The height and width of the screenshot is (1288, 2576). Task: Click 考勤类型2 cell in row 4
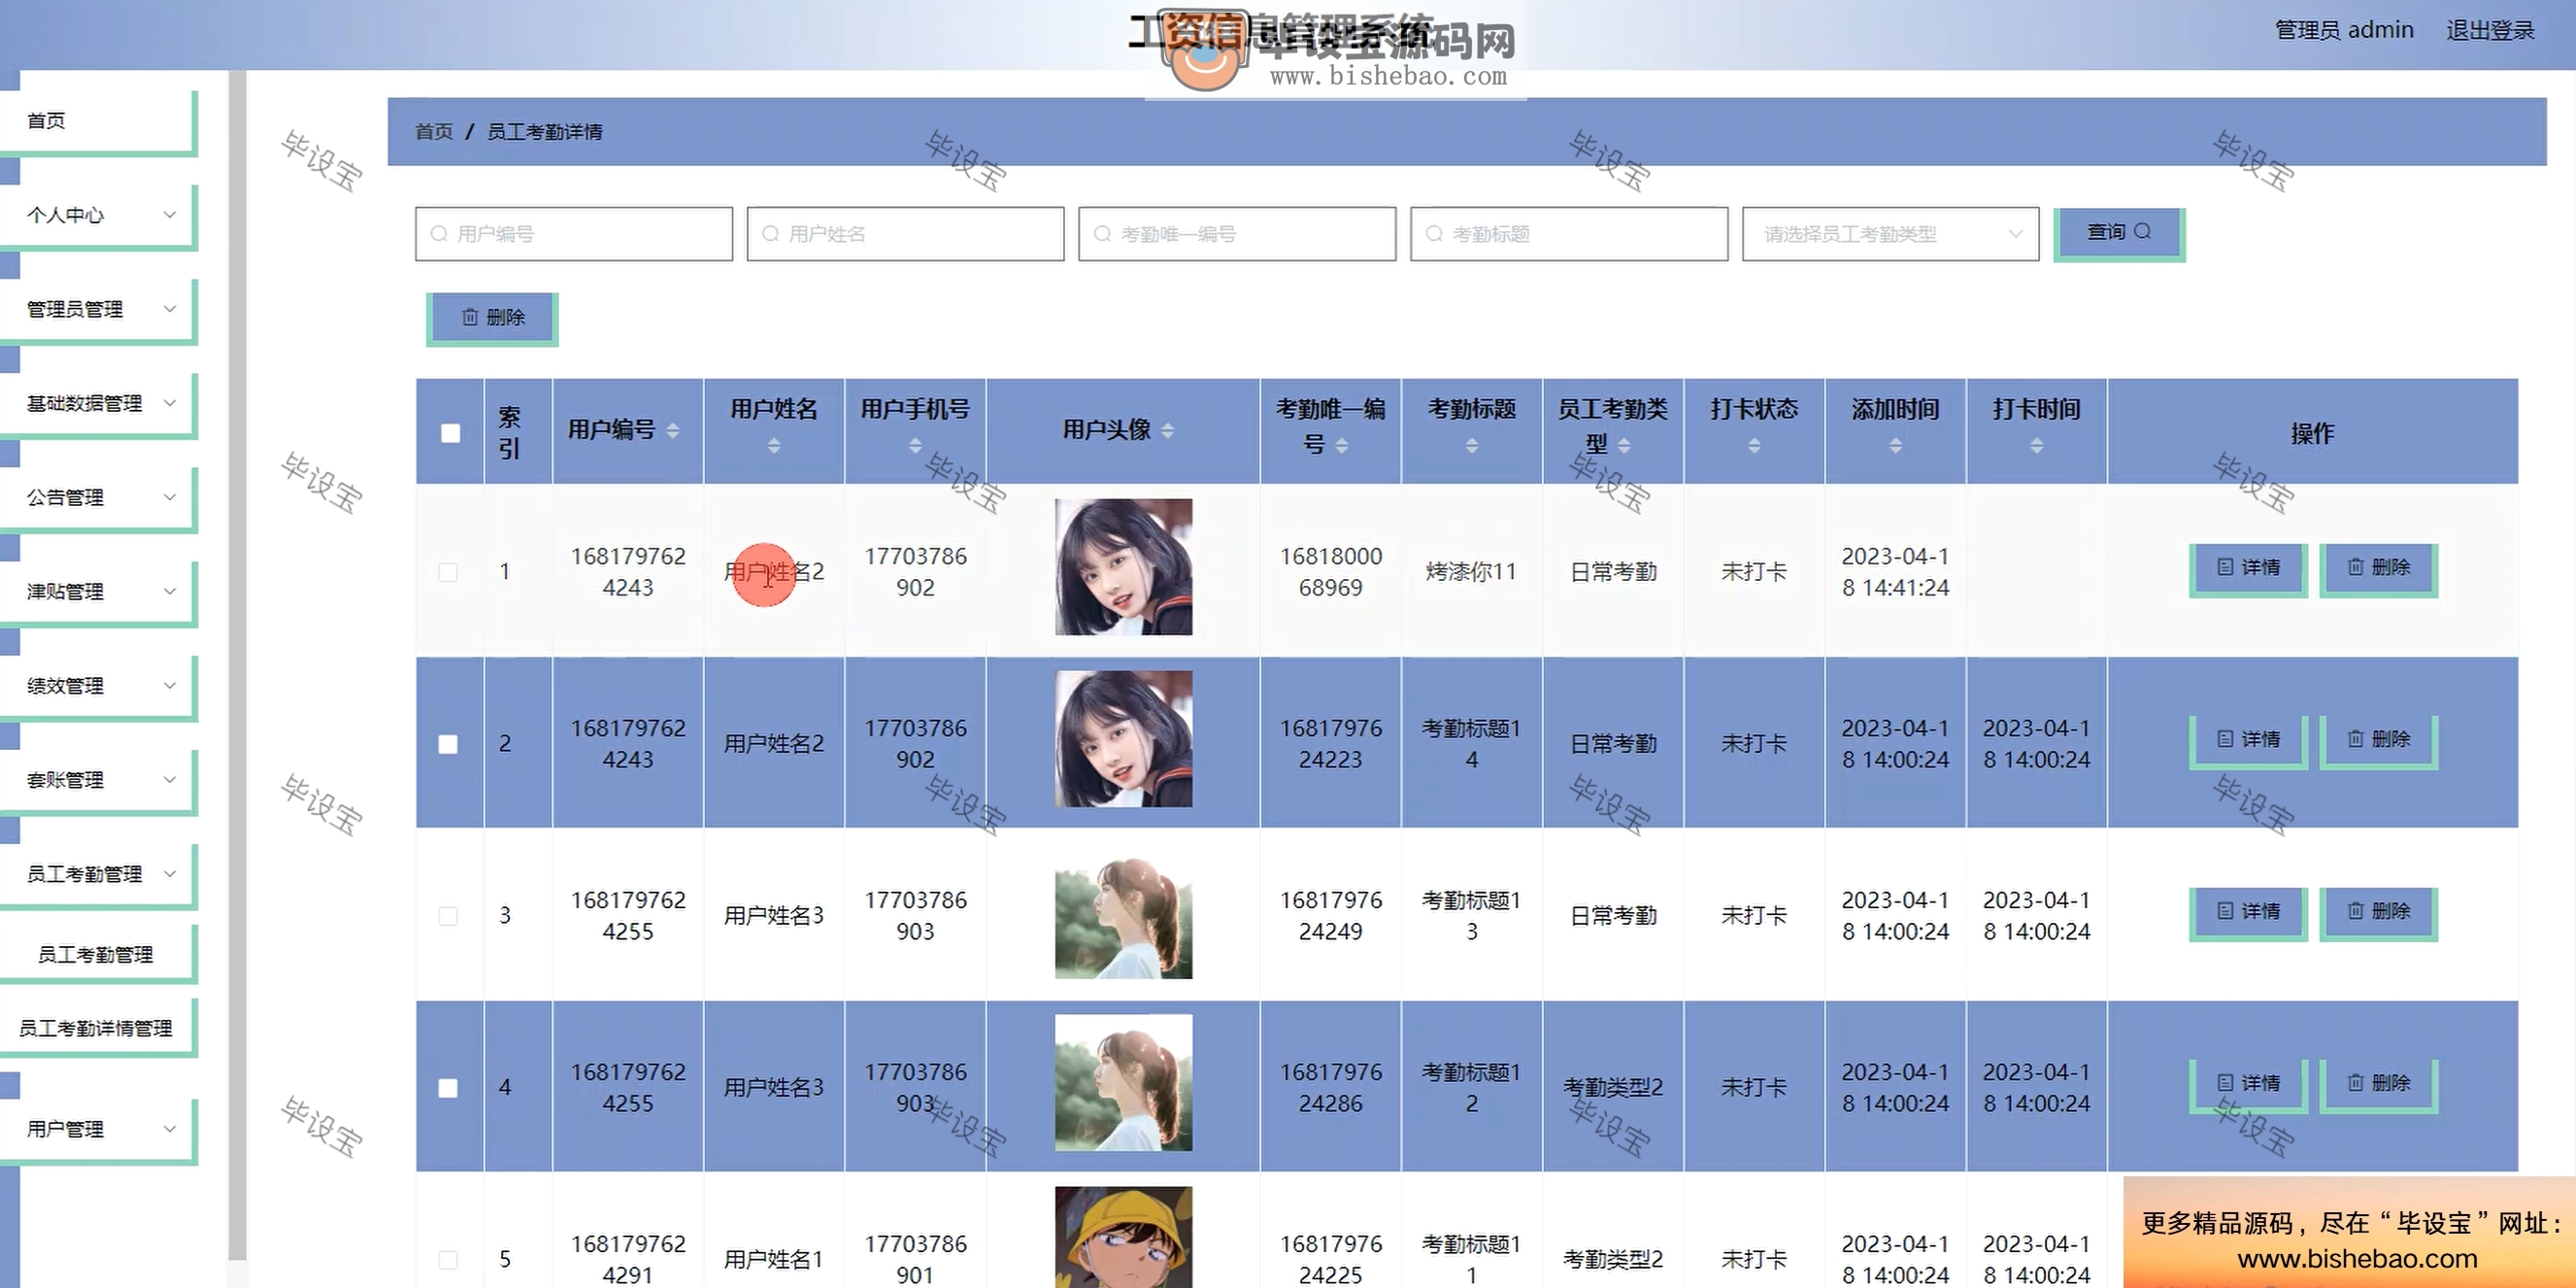click(1613, 1088)
